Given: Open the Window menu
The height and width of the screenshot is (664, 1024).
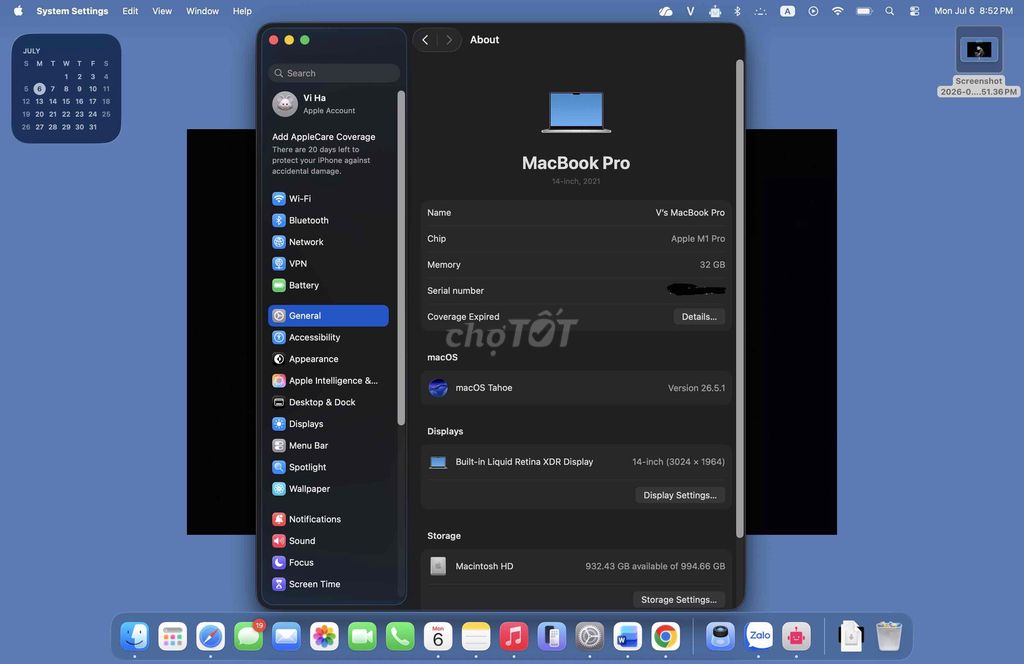Looking at the screenshot, I should [202, 11].
